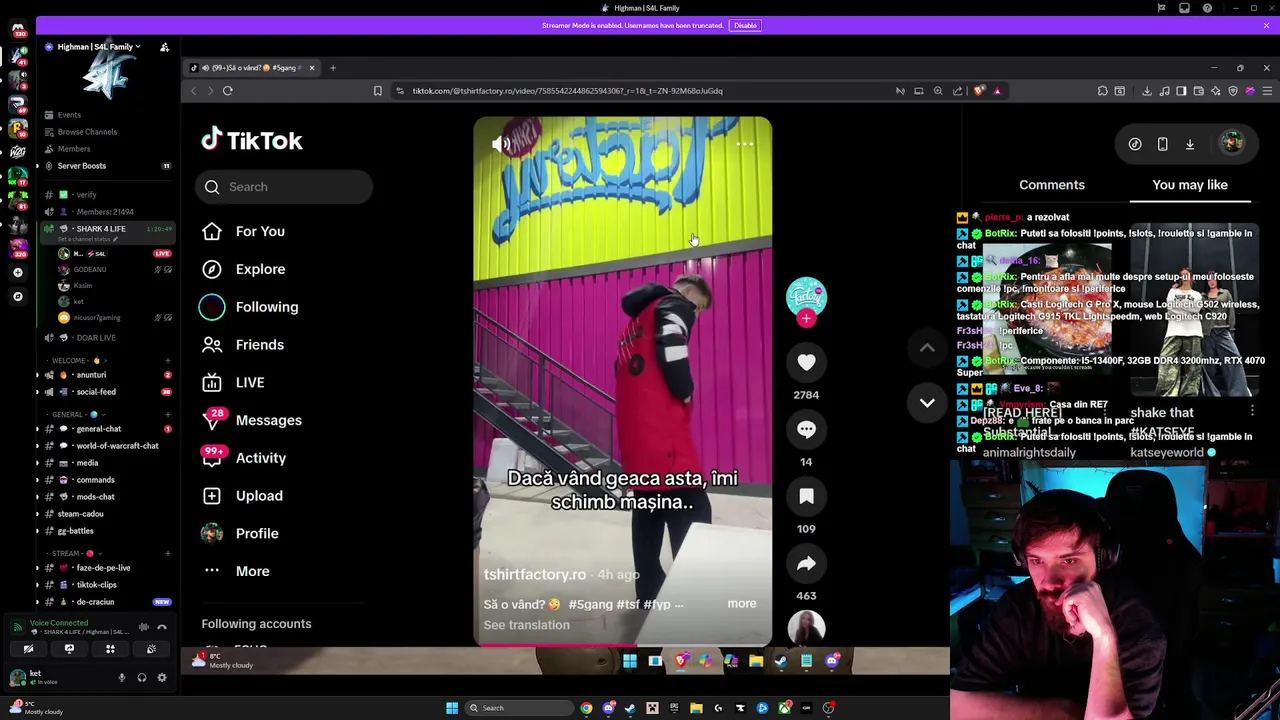Open Windows Start menu
The height and width of the screenshot is (720, 1280).
(452, 708)
